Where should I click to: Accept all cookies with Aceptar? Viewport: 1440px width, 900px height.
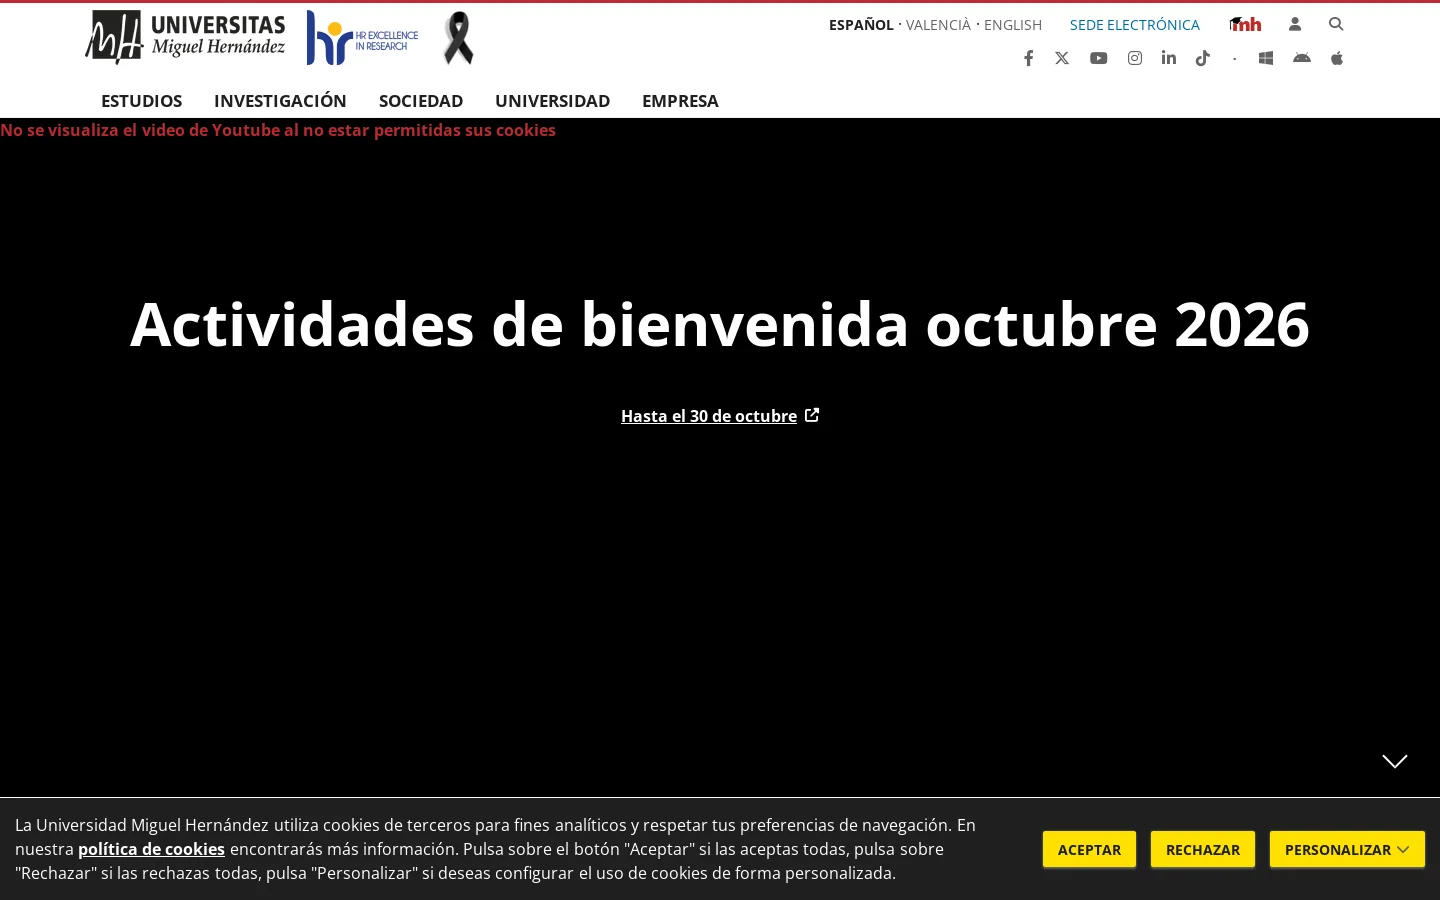(1089, 849)
